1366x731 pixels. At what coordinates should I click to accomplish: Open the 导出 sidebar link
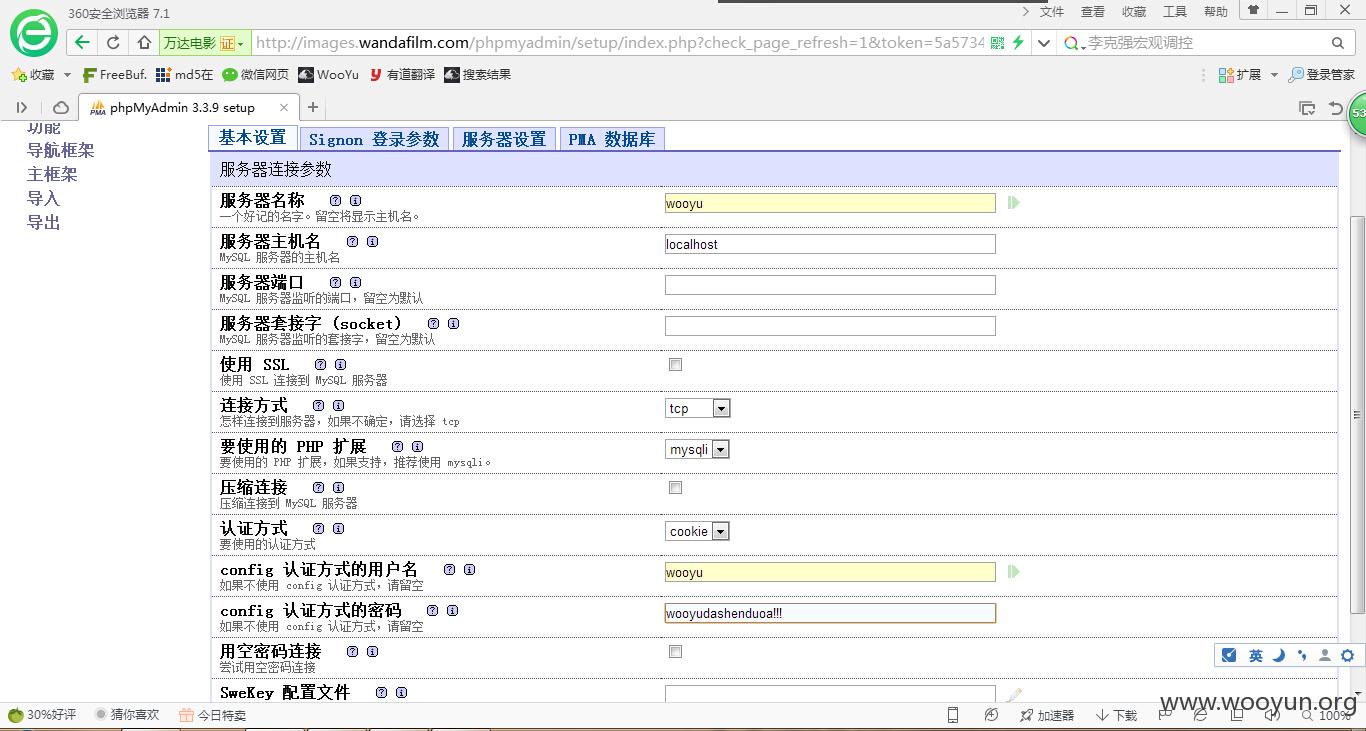tap(43, 222)
